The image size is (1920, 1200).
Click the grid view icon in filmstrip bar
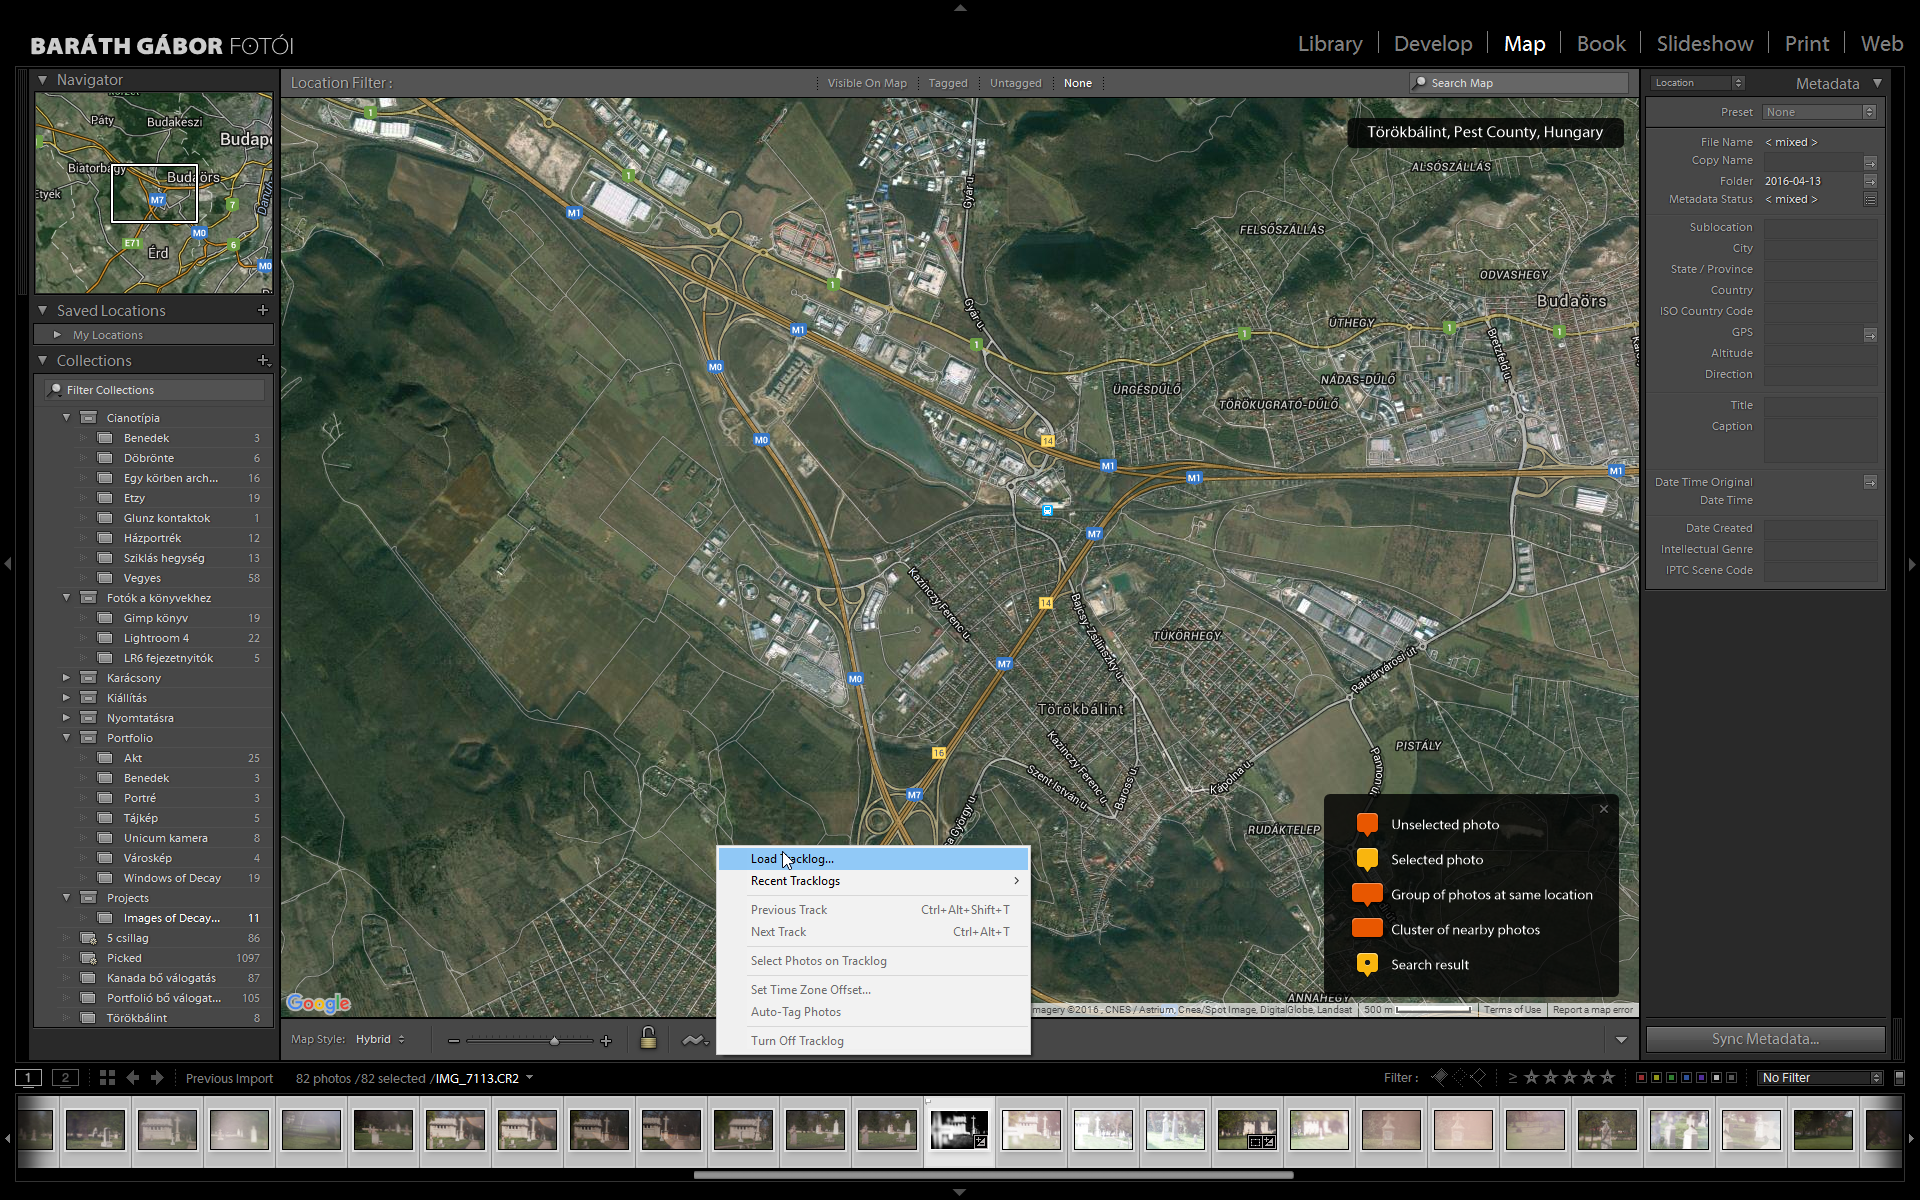107,1078
